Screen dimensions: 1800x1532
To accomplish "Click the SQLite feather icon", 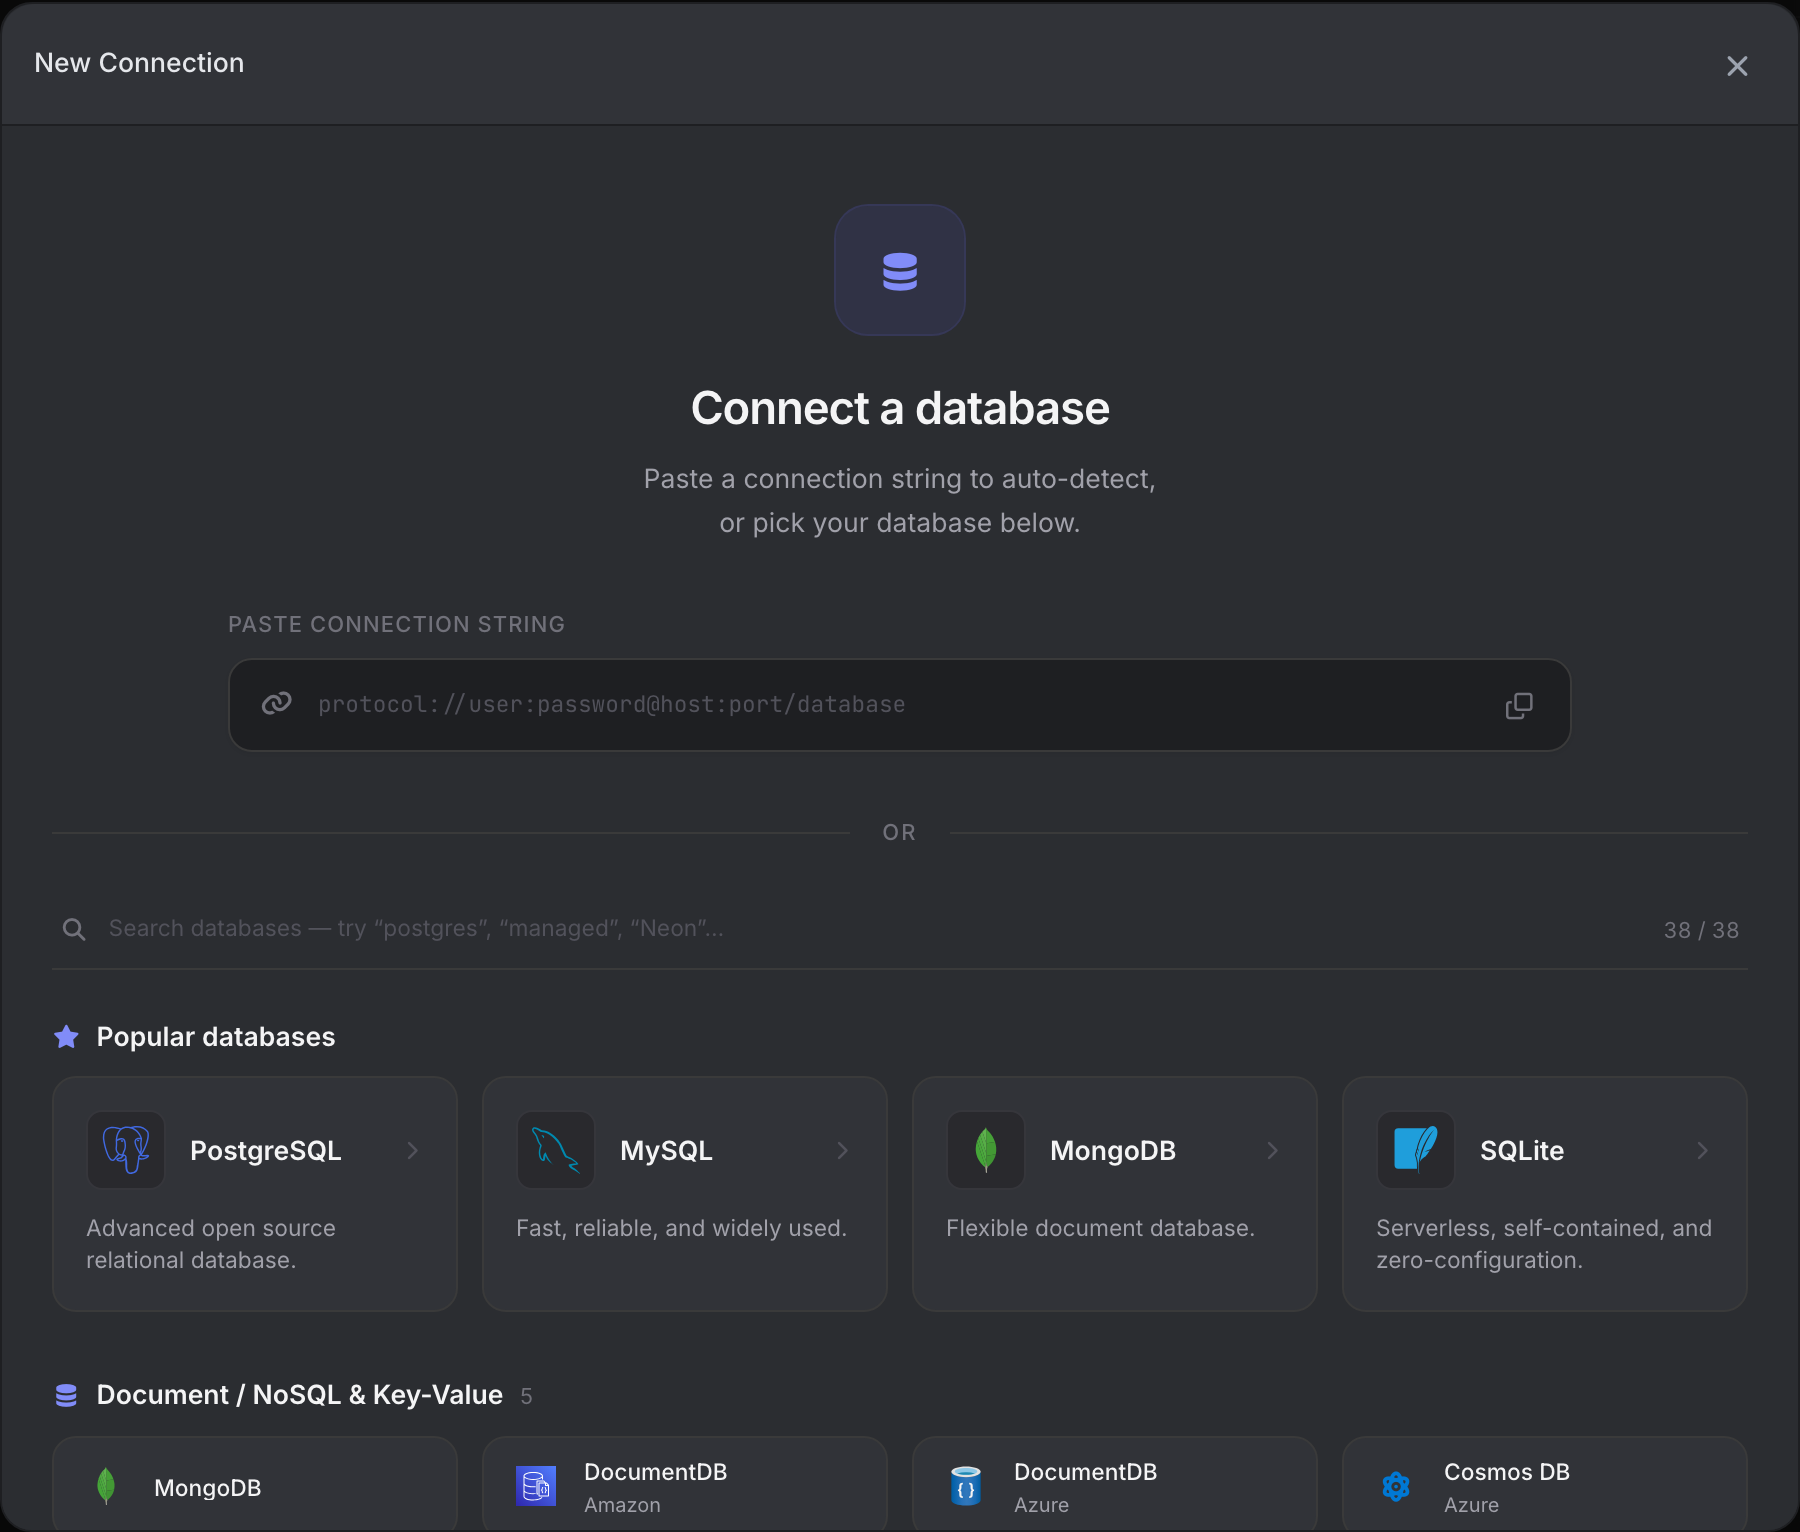I will [1416, 1150].
